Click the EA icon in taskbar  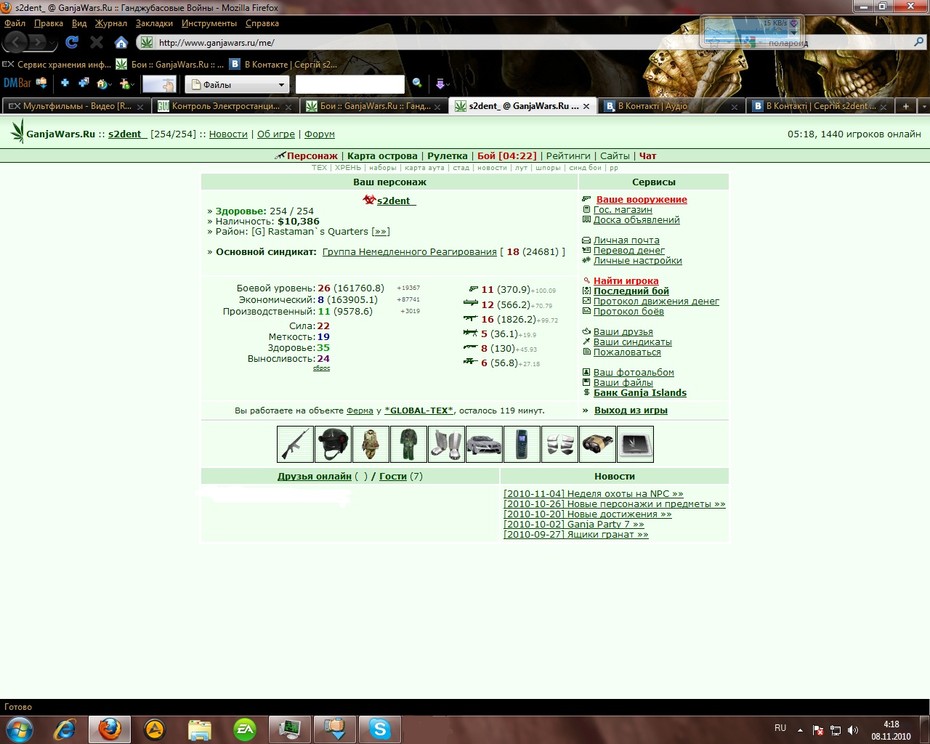pos(244,729)
